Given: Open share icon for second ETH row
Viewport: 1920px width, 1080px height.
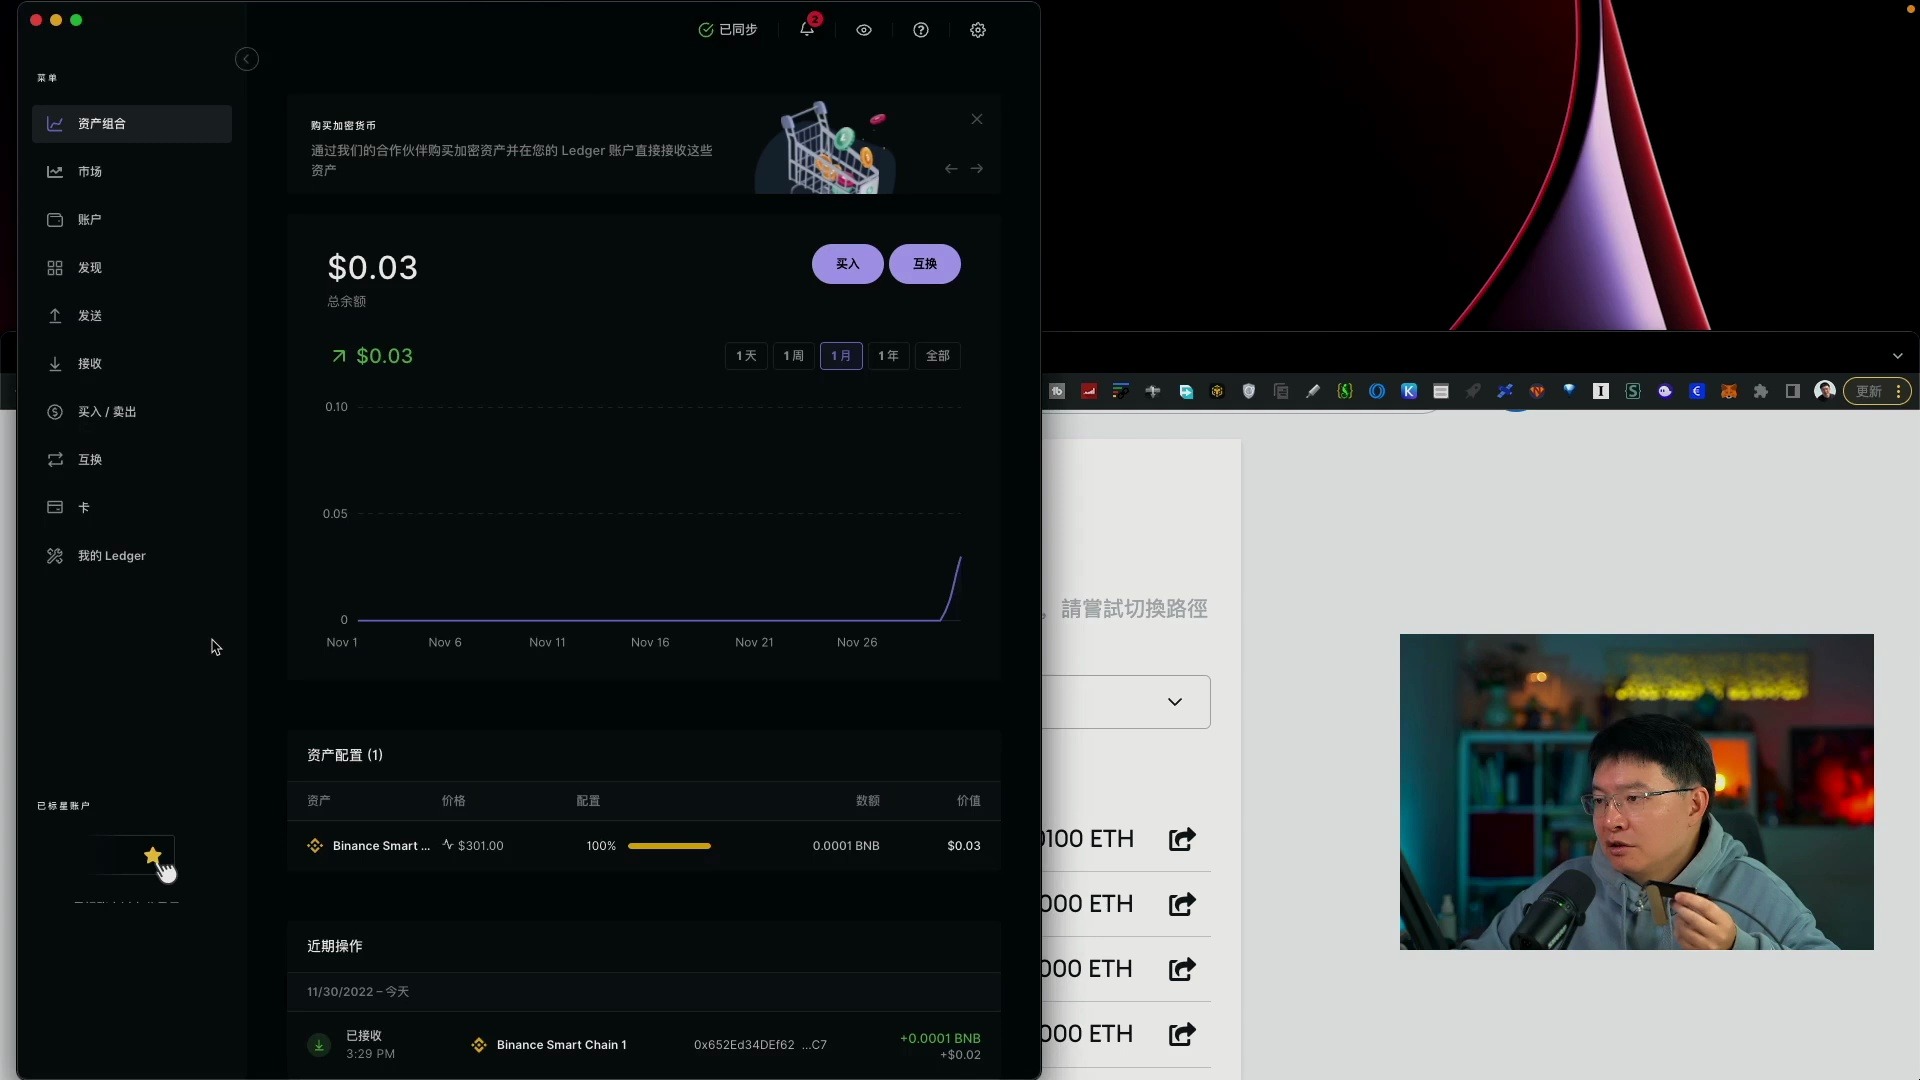Looking at the screenshot, I should coord(1182,904).
